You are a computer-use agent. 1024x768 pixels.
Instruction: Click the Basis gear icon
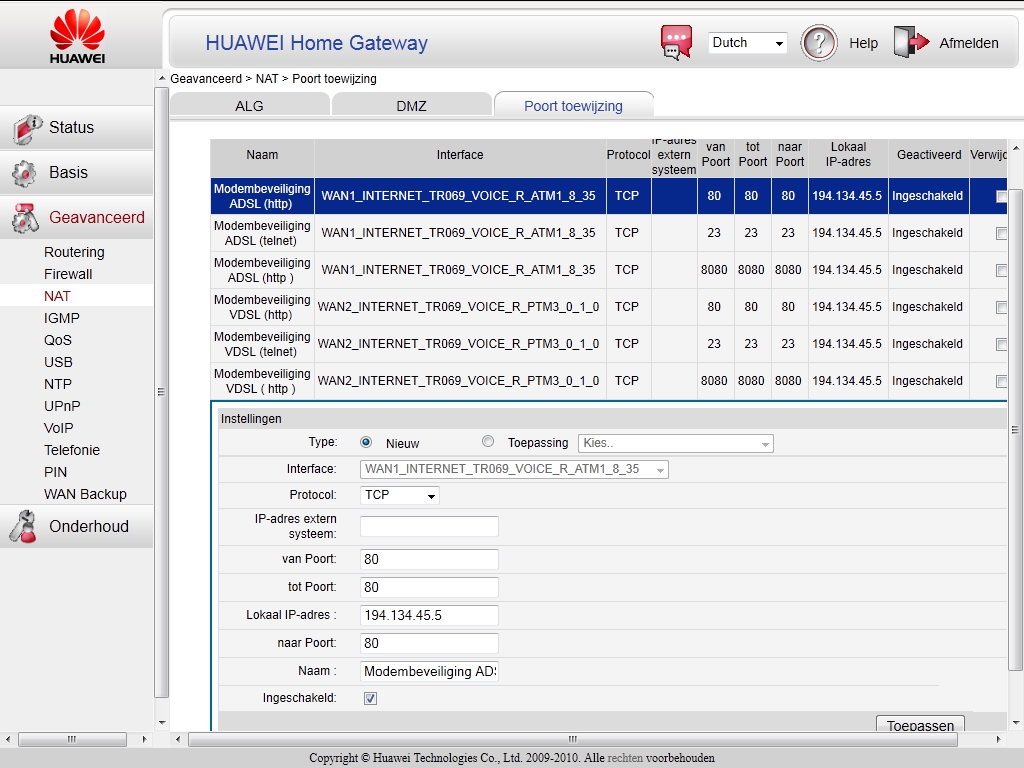(24, 173)
